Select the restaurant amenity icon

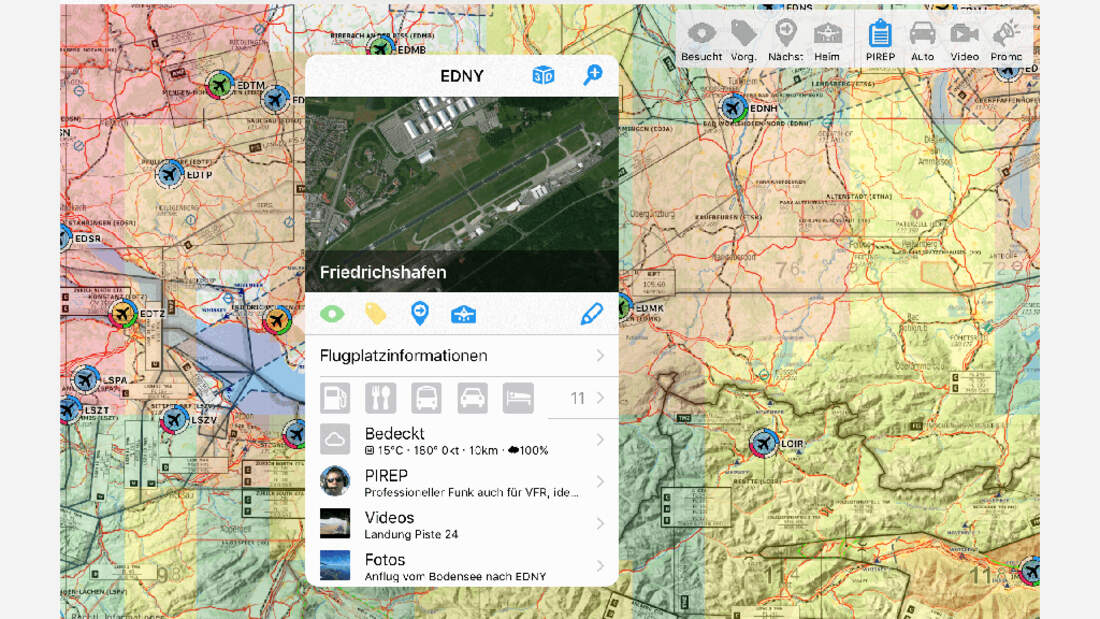coord(381,397)
